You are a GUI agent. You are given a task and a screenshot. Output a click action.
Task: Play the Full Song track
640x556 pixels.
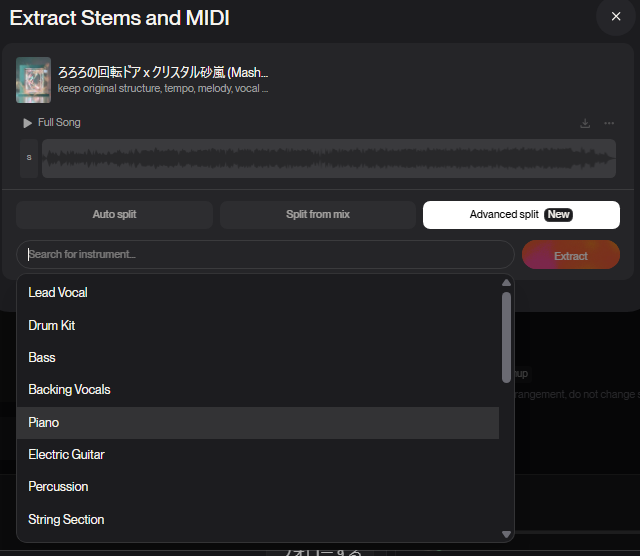(x=27, y=123)
